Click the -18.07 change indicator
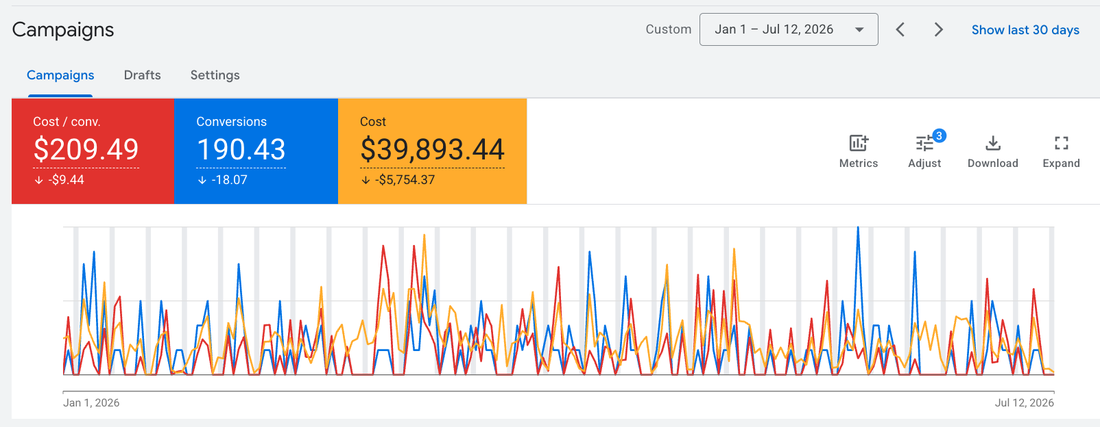This screenshot has height=427, width=1100. coord(220,179)
